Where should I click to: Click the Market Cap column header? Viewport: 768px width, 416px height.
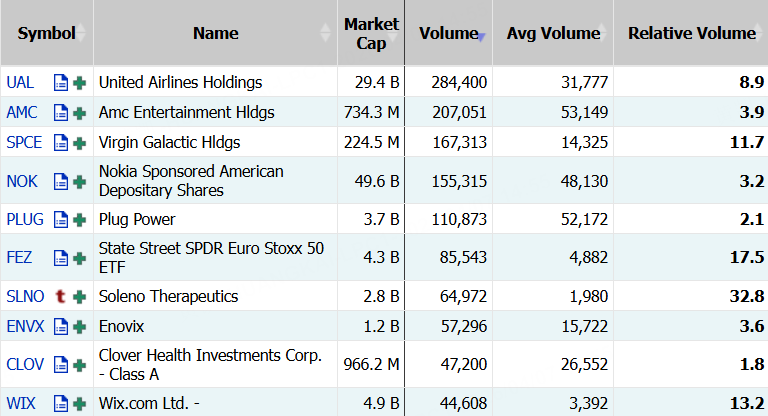[371, 33]
